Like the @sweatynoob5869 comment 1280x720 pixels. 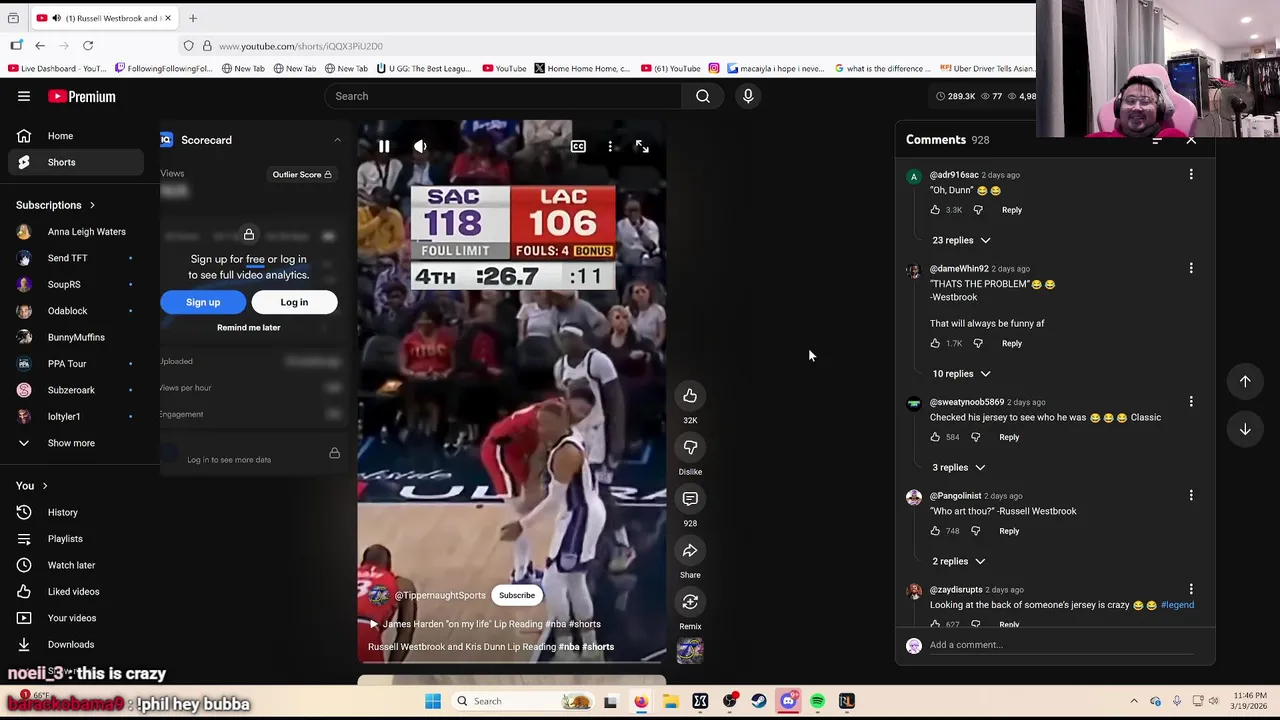935,437
